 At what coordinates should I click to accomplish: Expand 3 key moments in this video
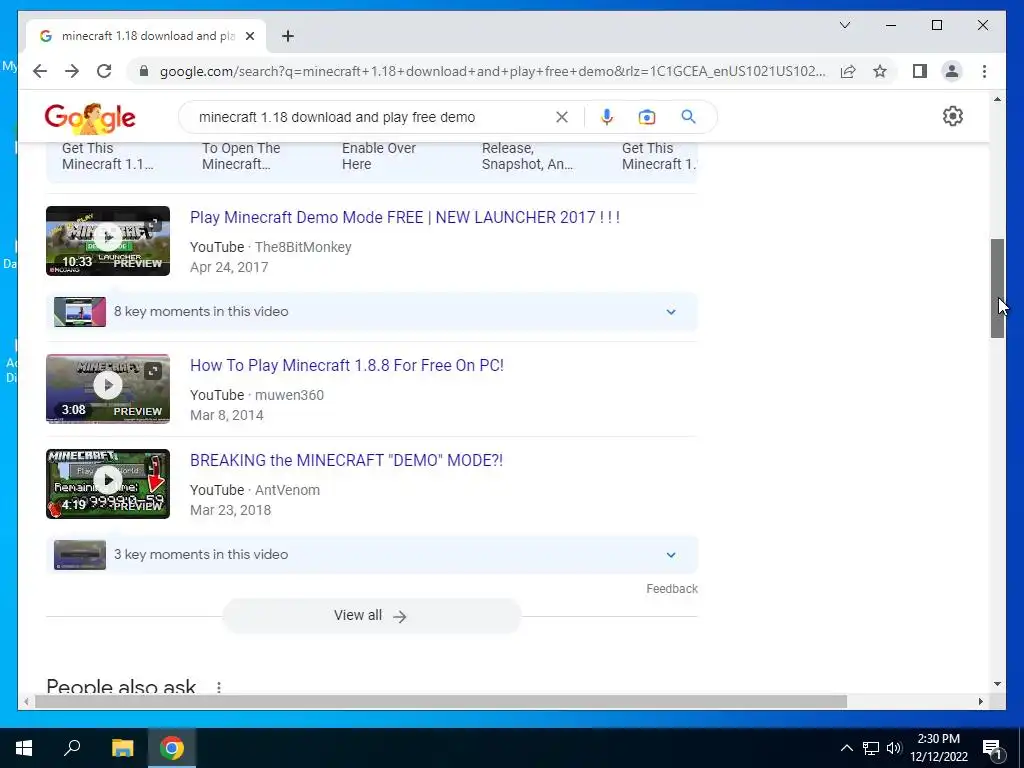(x=372, y=554)
